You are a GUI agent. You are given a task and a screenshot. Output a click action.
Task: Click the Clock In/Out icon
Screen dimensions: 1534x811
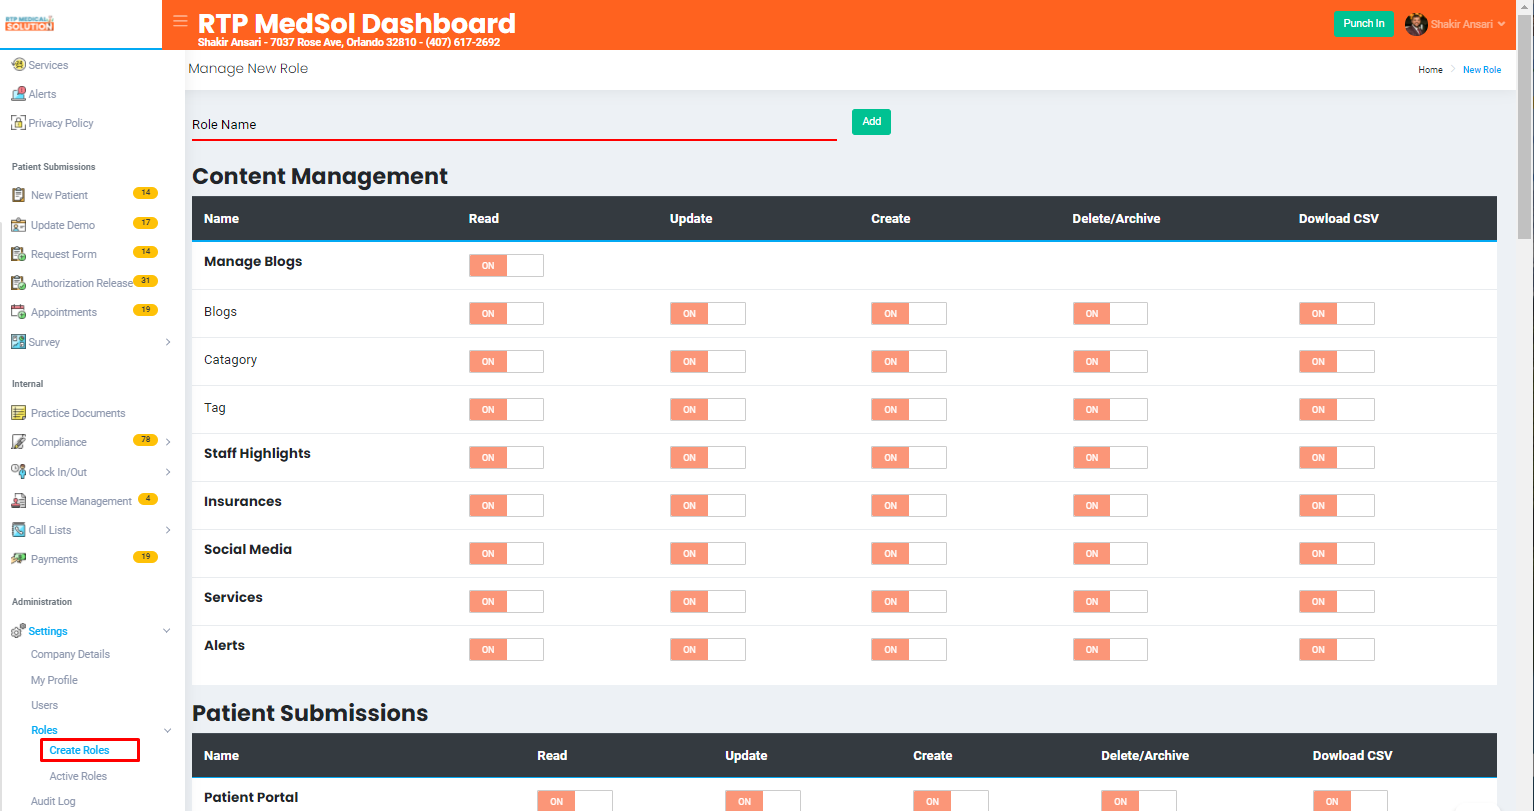(x=18, y=471)
